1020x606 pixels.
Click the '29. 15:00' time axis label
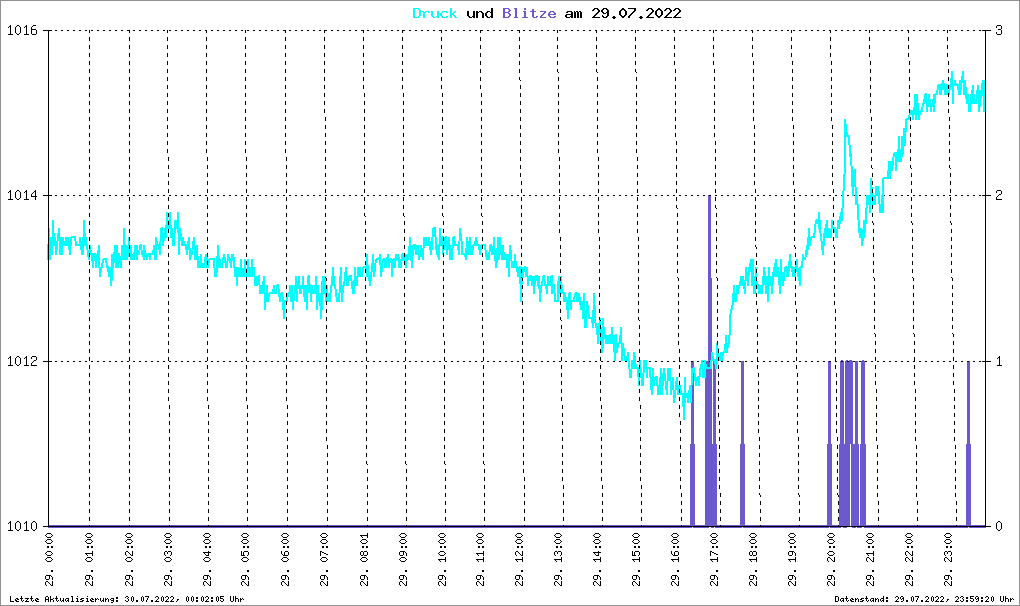[x=636, y=560]
